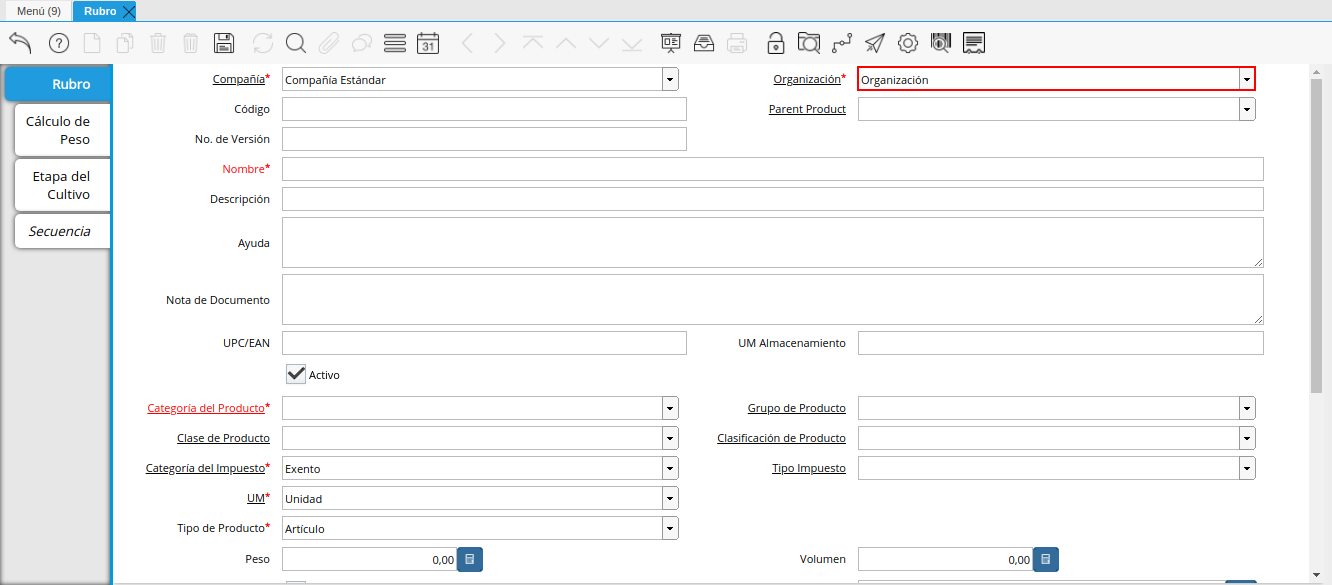Open the workflow nodes icon

point(842,43)
